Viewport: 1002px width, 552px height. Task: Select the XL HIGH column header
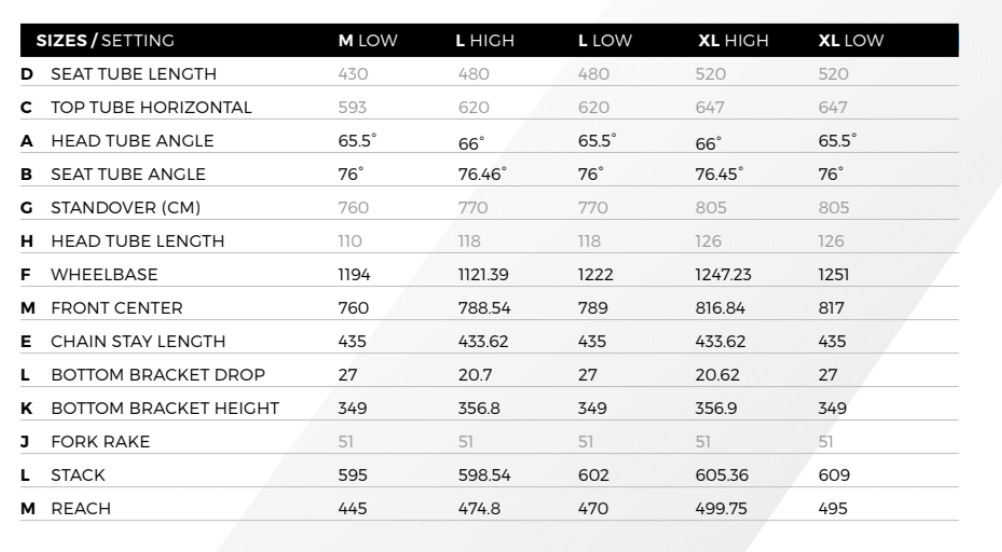point(732,41)
